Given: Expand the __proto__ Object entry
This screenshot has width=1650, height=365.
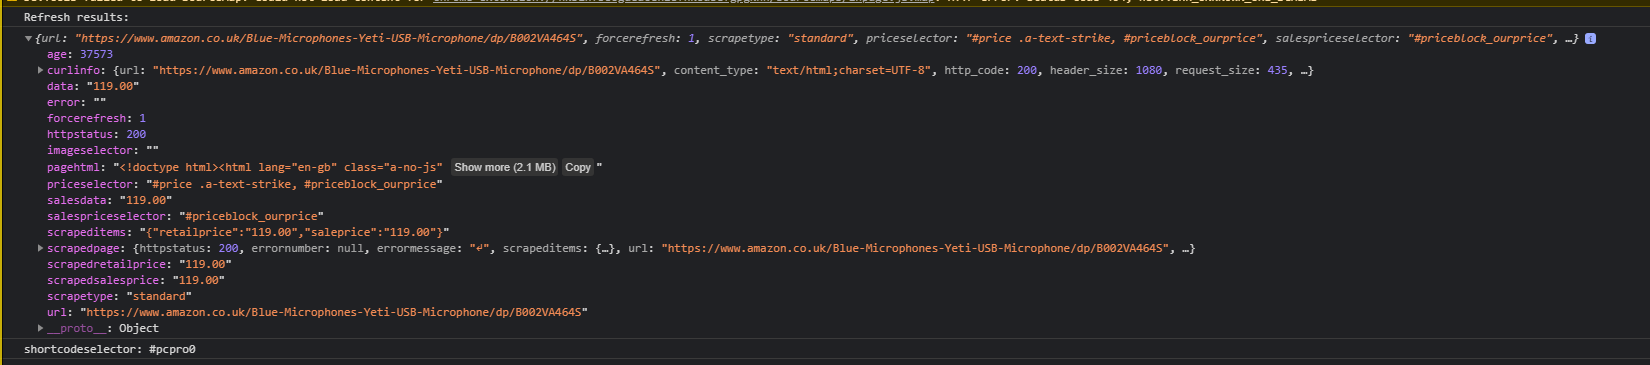Looking at the screenshot, I should pos(40,328).
